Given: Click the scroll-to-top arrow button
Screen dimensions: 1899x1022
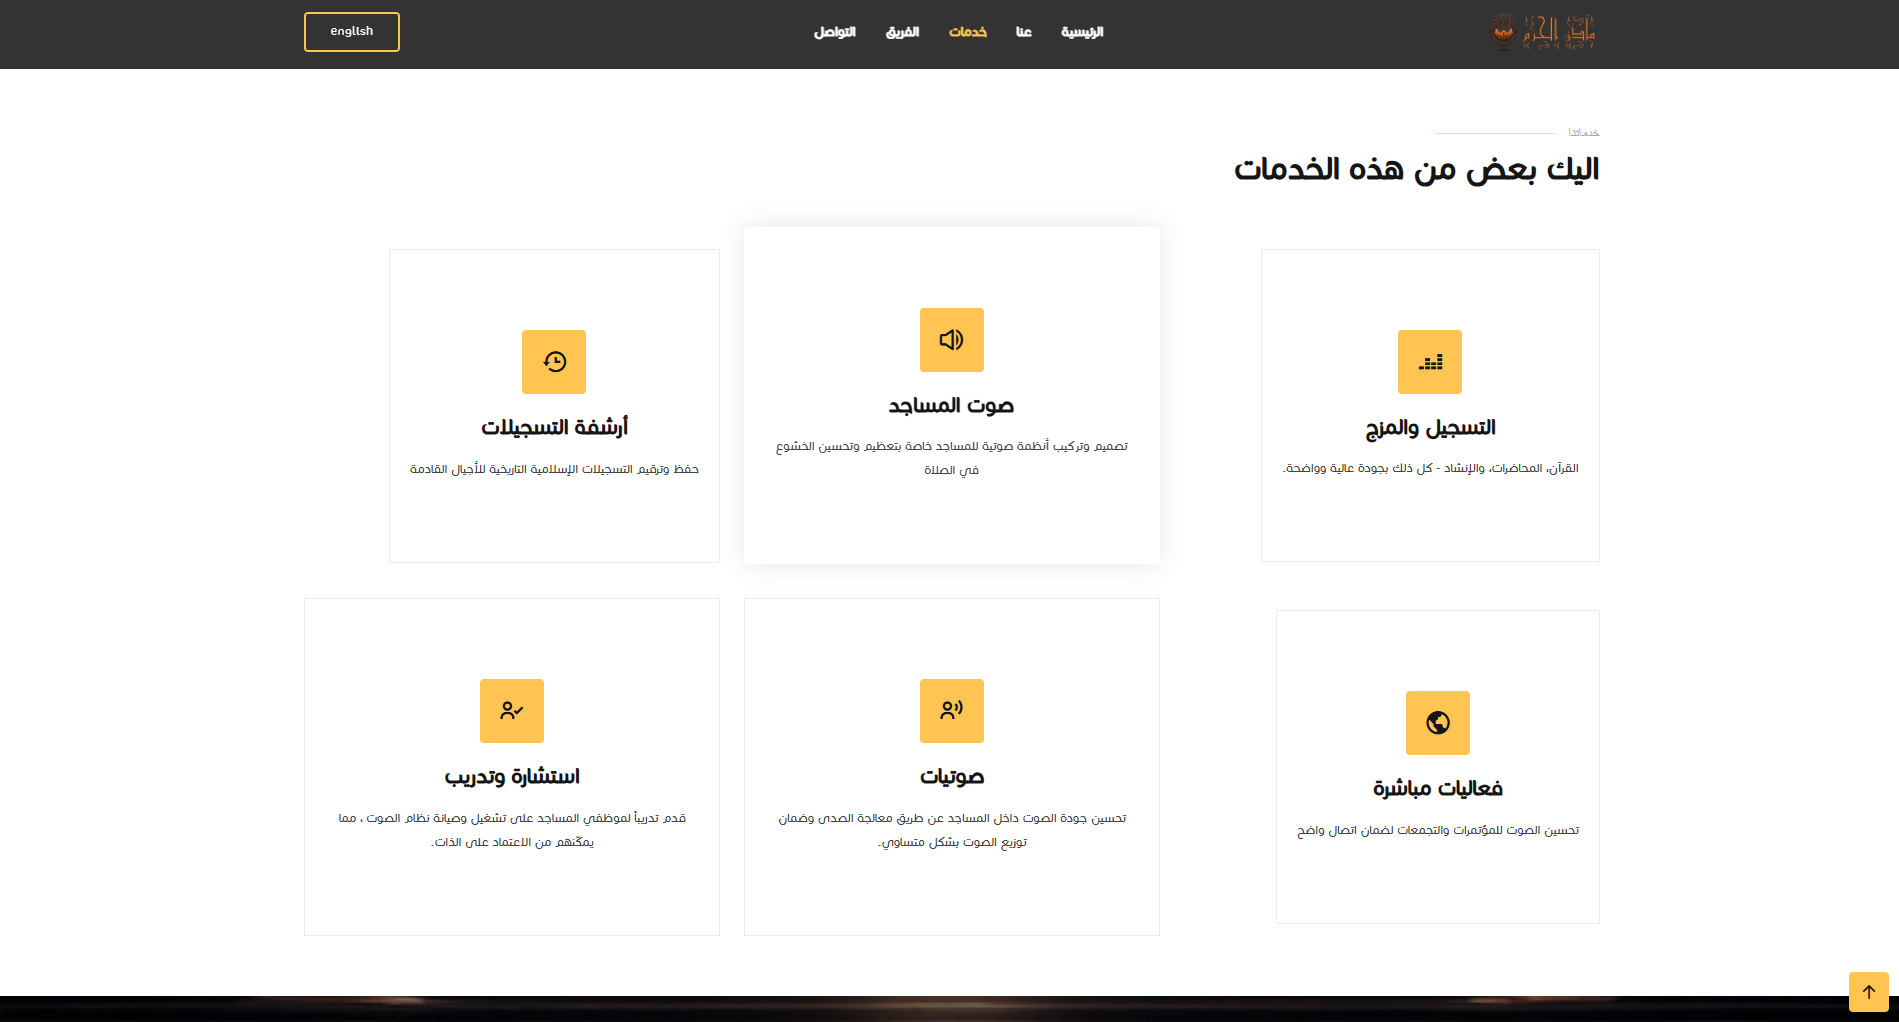Looking at the screenshot, I should pyautogui.click(x=1868, y=992).
